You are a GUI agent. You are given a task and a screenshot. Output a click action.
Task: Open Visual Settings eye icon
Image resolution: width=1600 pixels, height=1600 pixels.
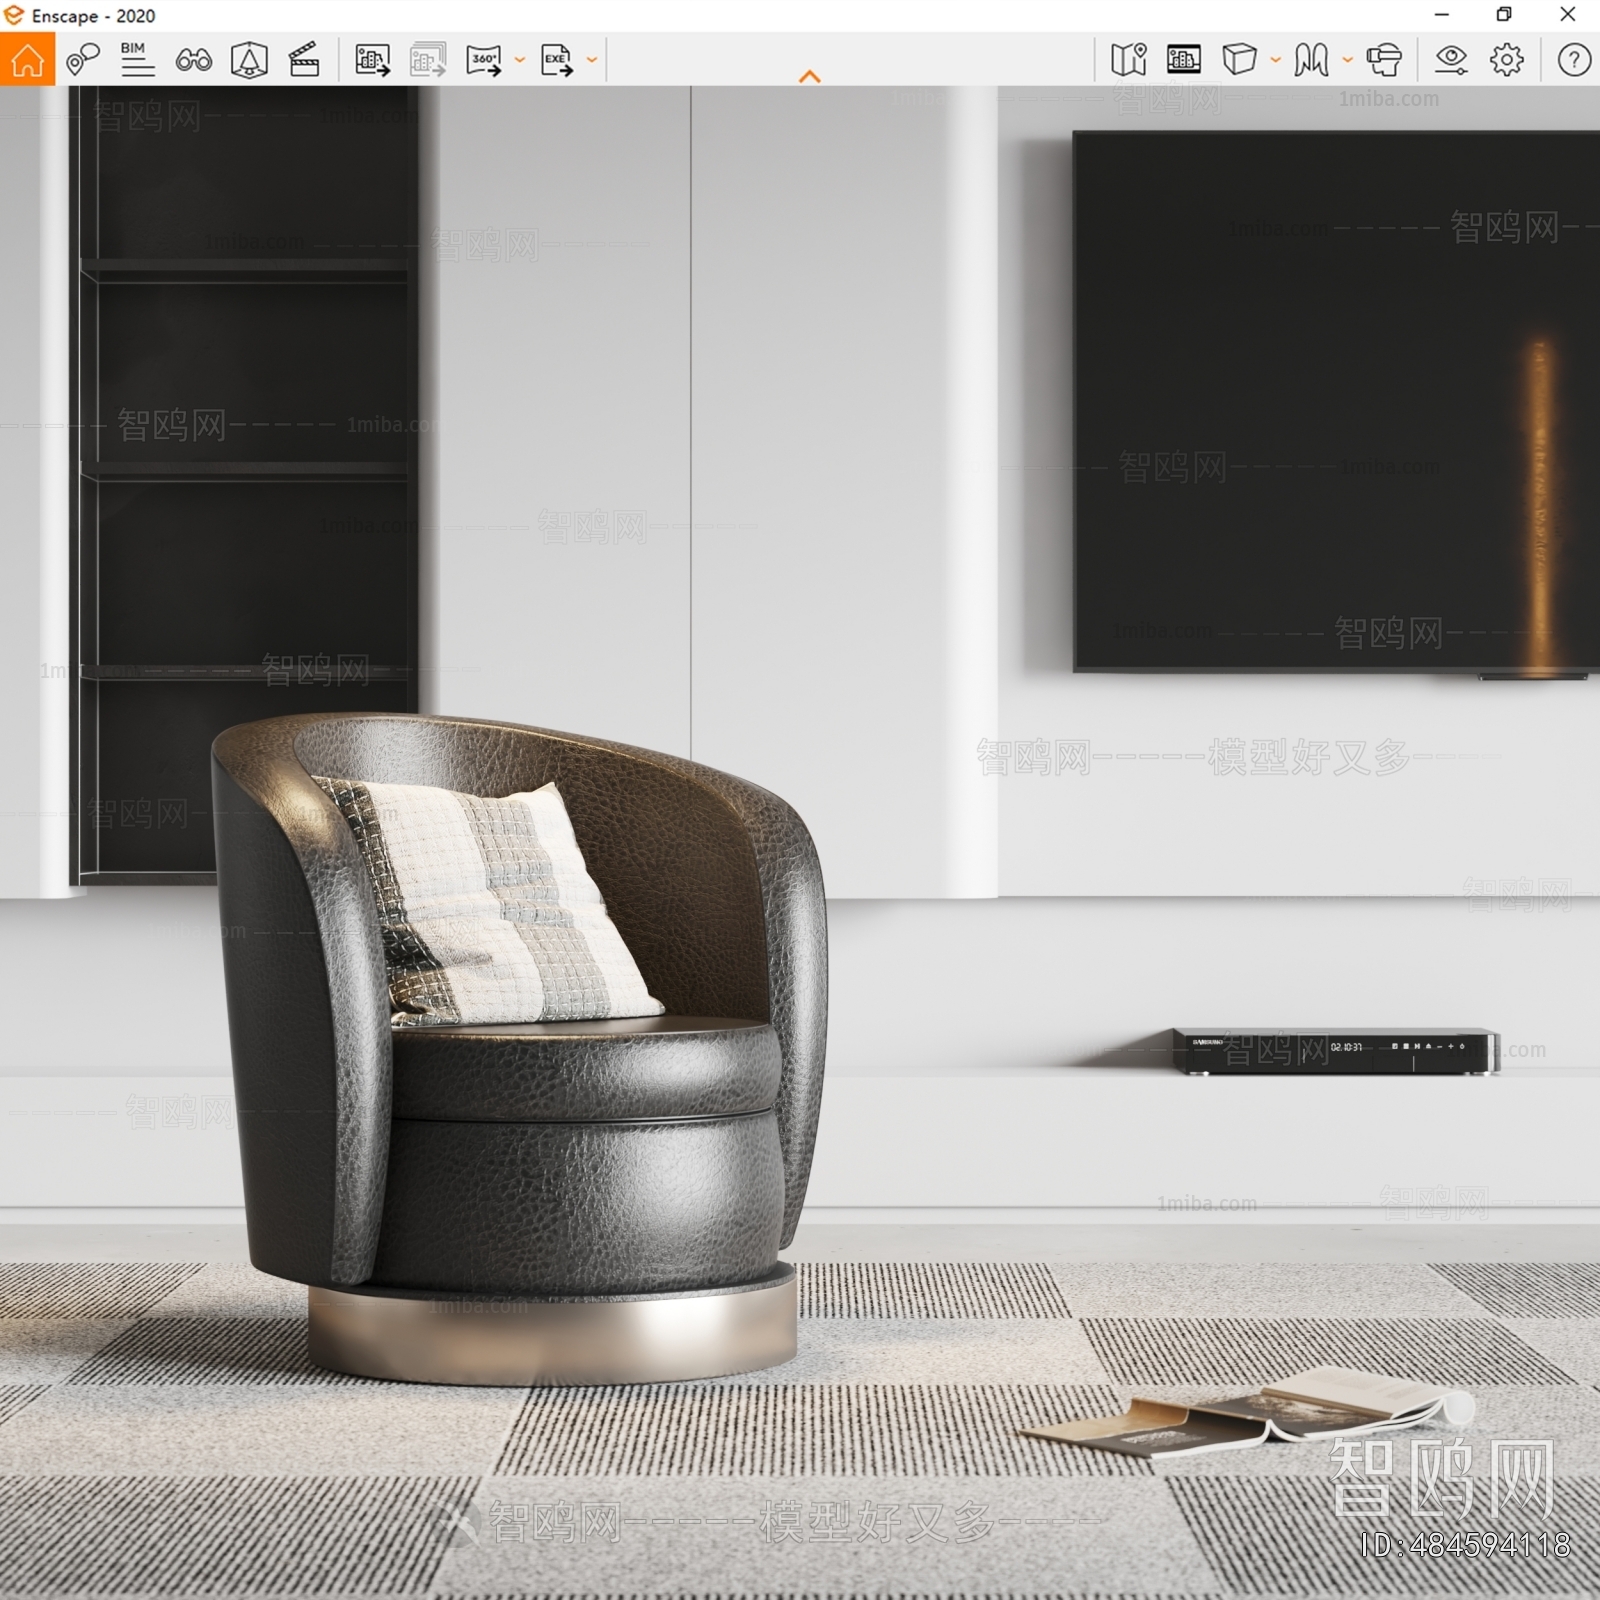click(1450, 60)
